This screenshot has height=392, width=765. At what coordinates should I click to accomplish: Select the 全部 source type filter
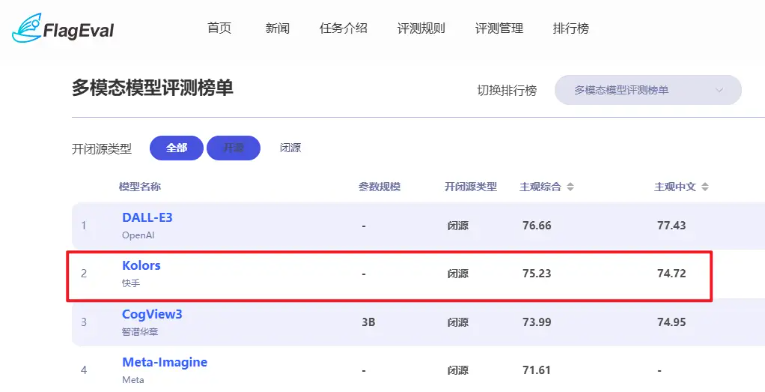[176, 148]
